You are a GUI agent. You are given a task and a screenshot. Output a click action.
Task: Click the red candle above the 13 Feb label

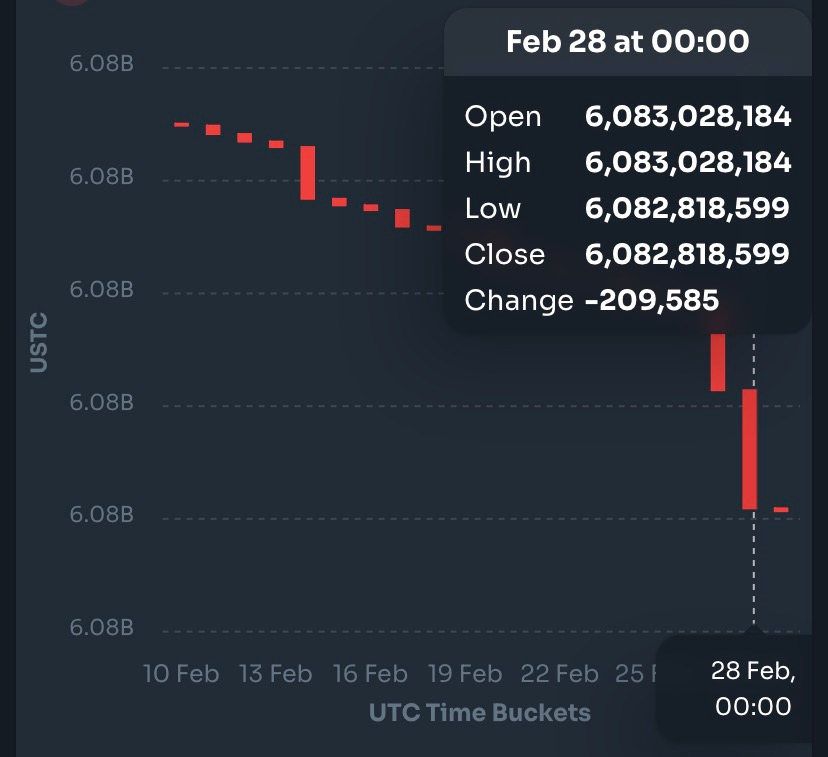point(276,144)
